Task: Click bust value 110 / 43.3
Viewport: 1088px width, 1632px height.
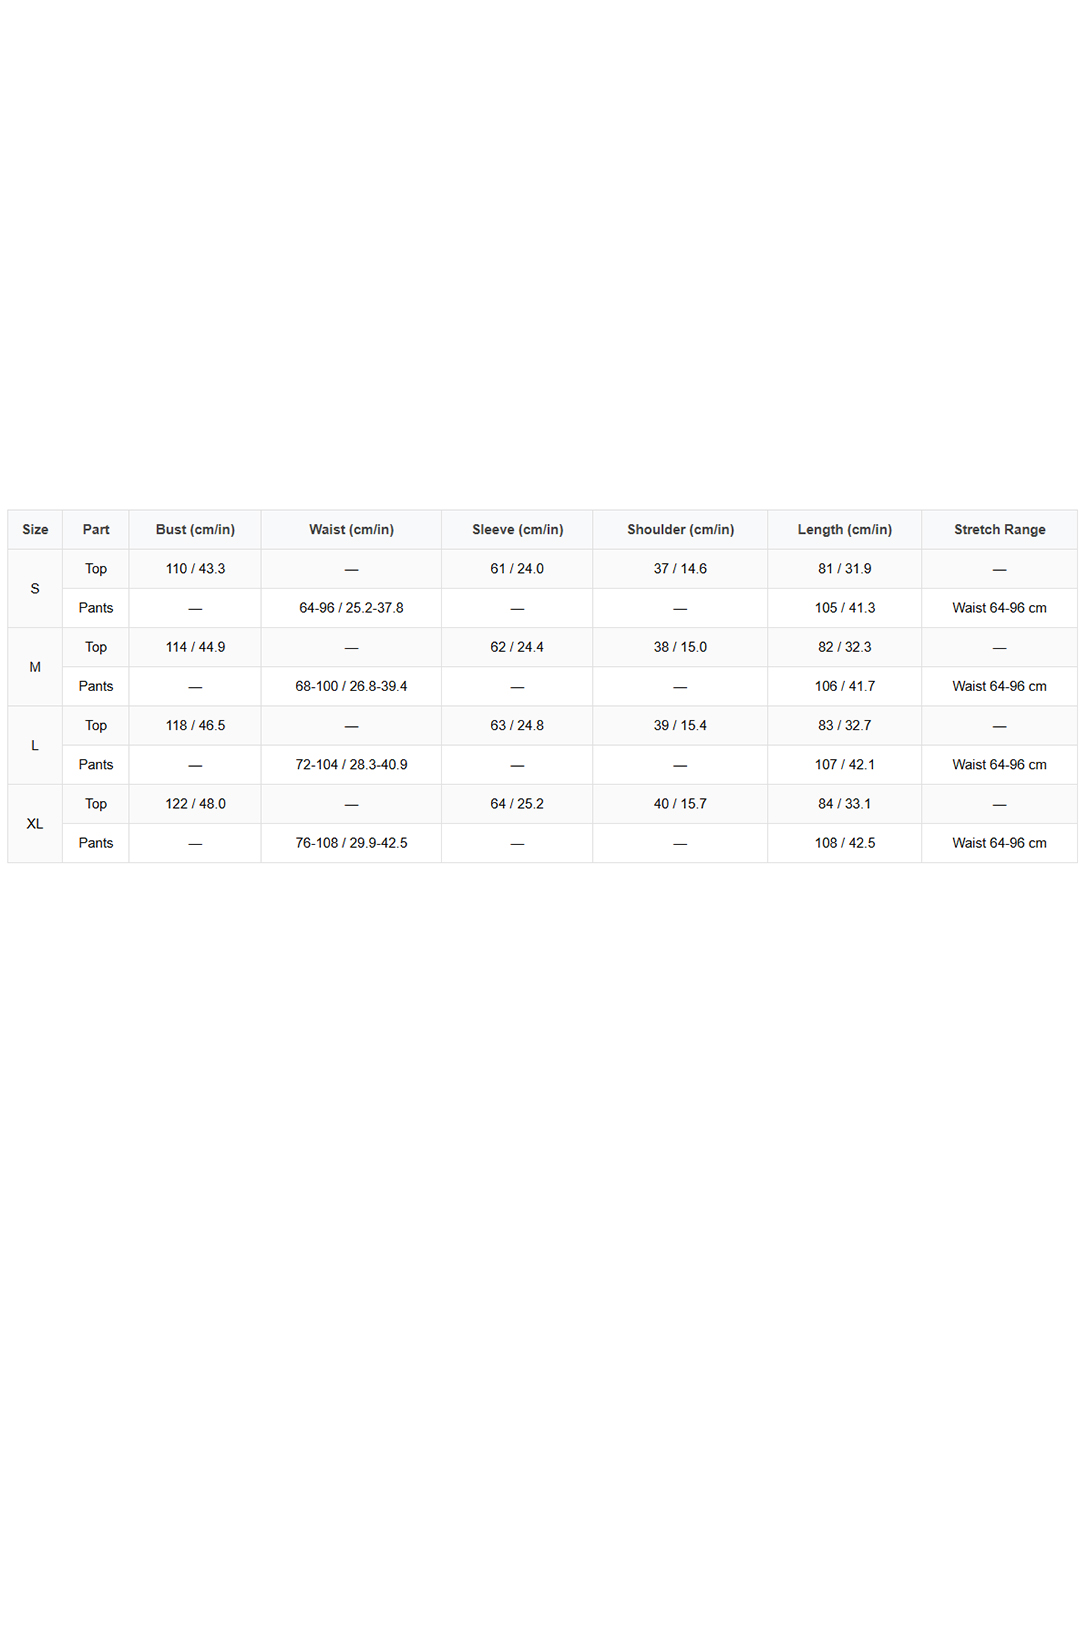Action: (195, 569)
